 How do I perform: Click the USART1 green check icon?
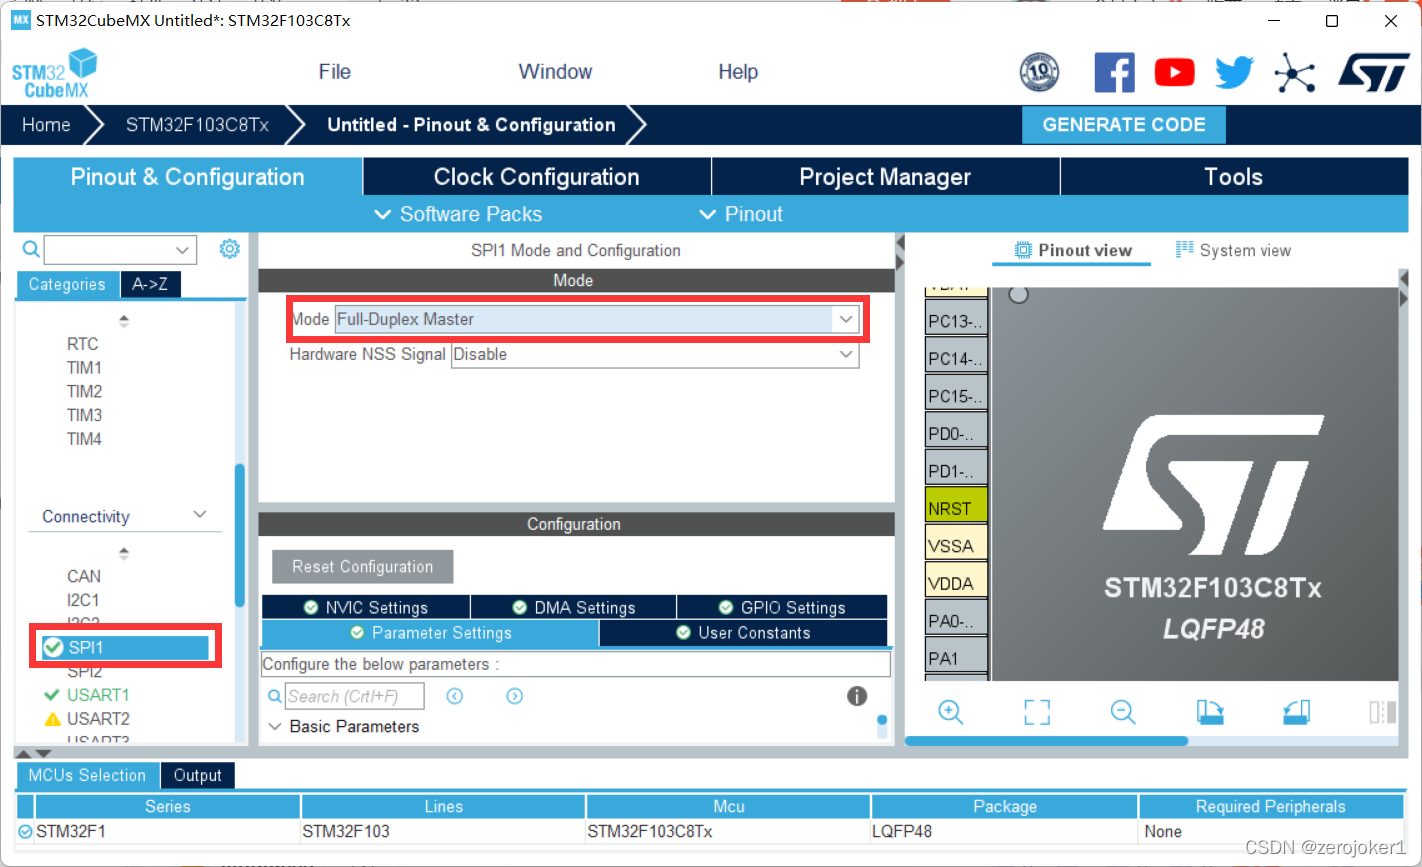coord(52,695)
